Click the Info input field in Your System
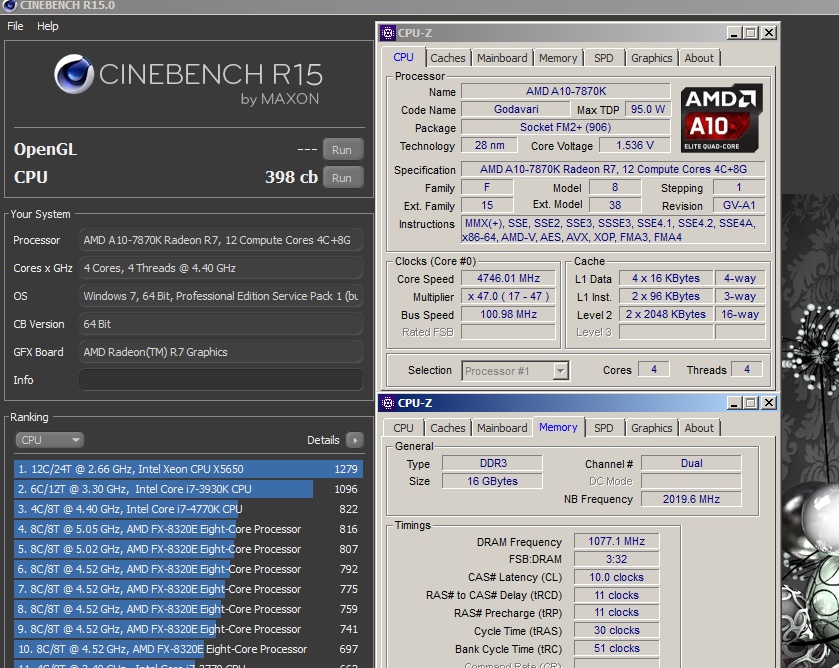This screenshot has height=668, width=839. click(x=220, y=380)
